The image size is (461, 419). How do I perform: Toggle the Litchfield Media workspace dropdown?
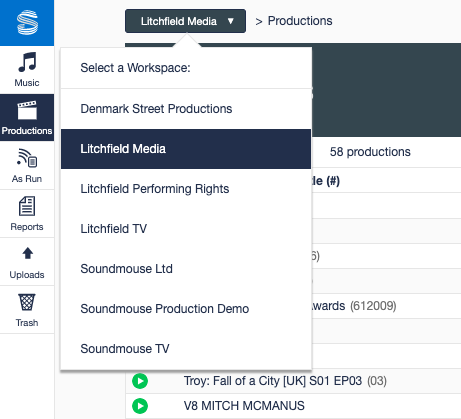(185, 21)
